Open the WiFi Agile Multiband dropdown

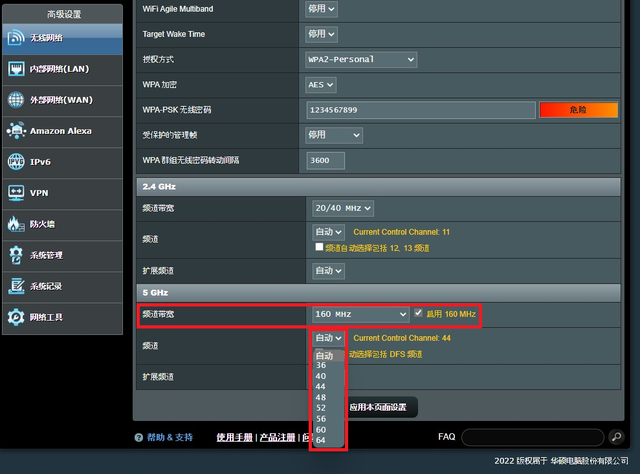(x=321, y=9)
